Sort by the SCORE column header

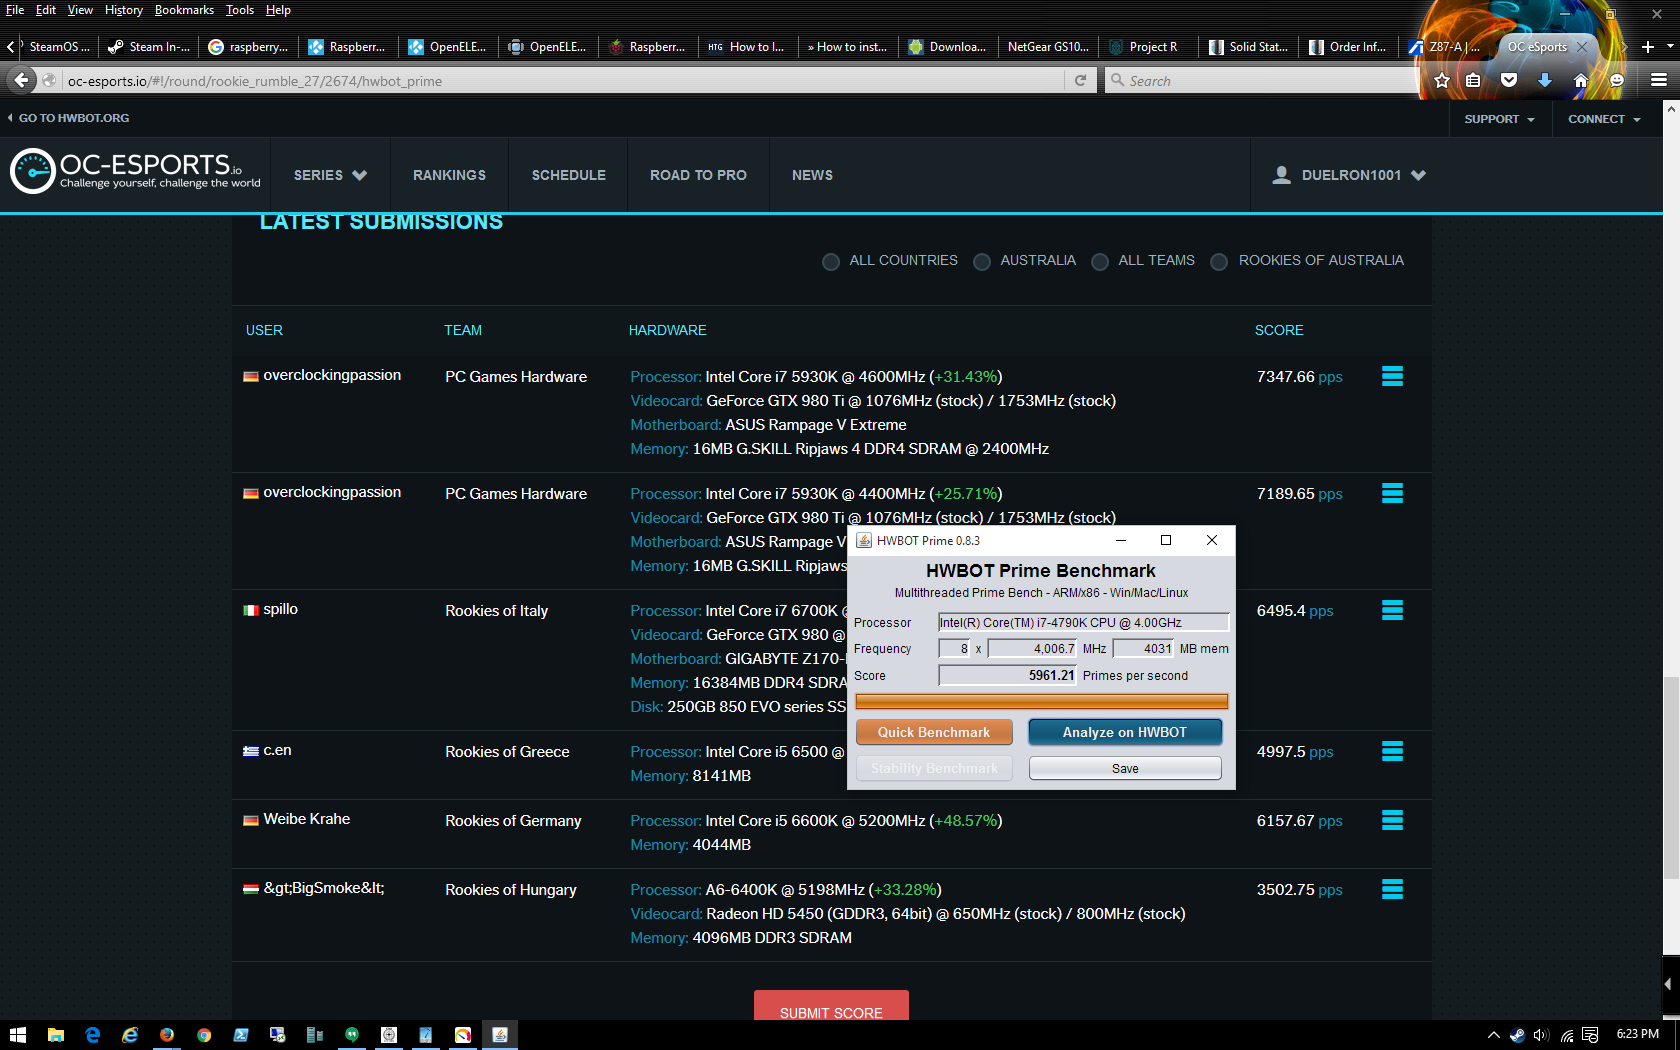pos(1279,330)
